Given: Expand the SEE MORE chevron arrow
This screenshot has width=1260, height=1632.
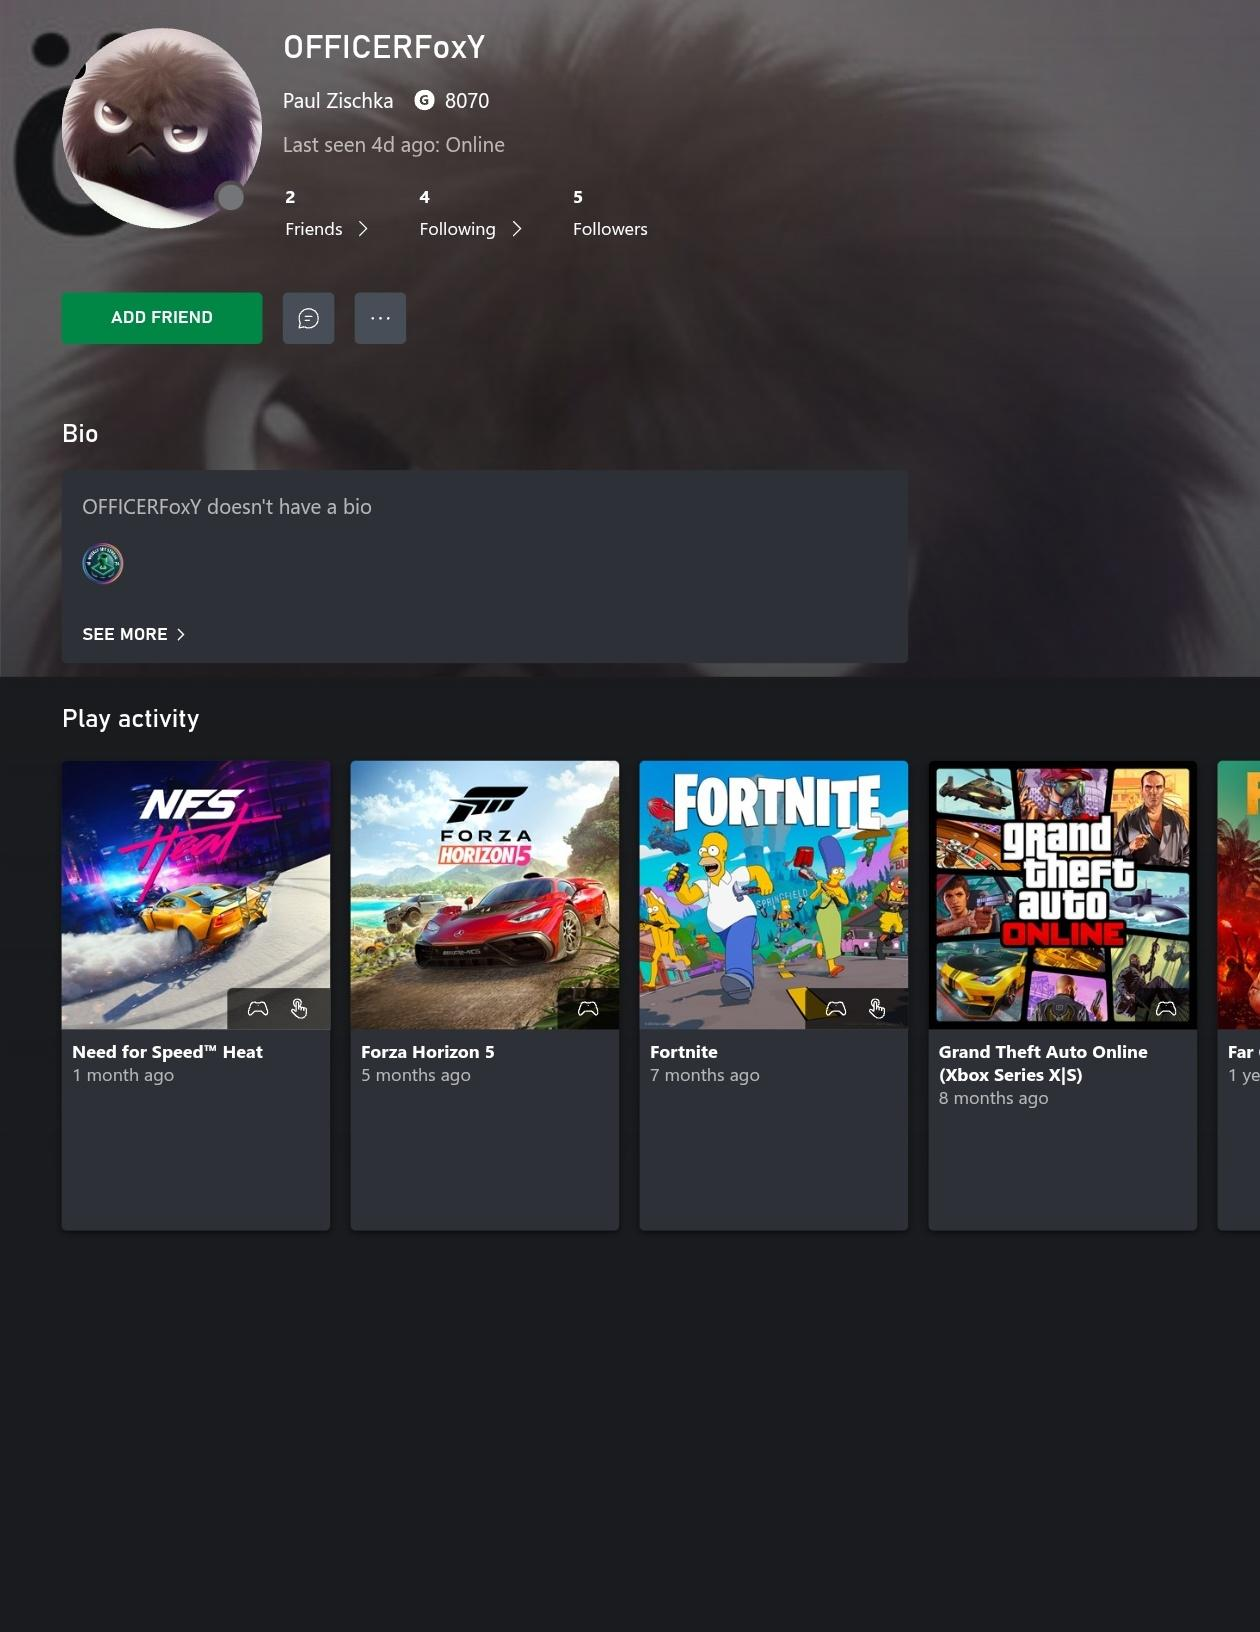Looking at the screenshot, I should click(x=180, y=634).
